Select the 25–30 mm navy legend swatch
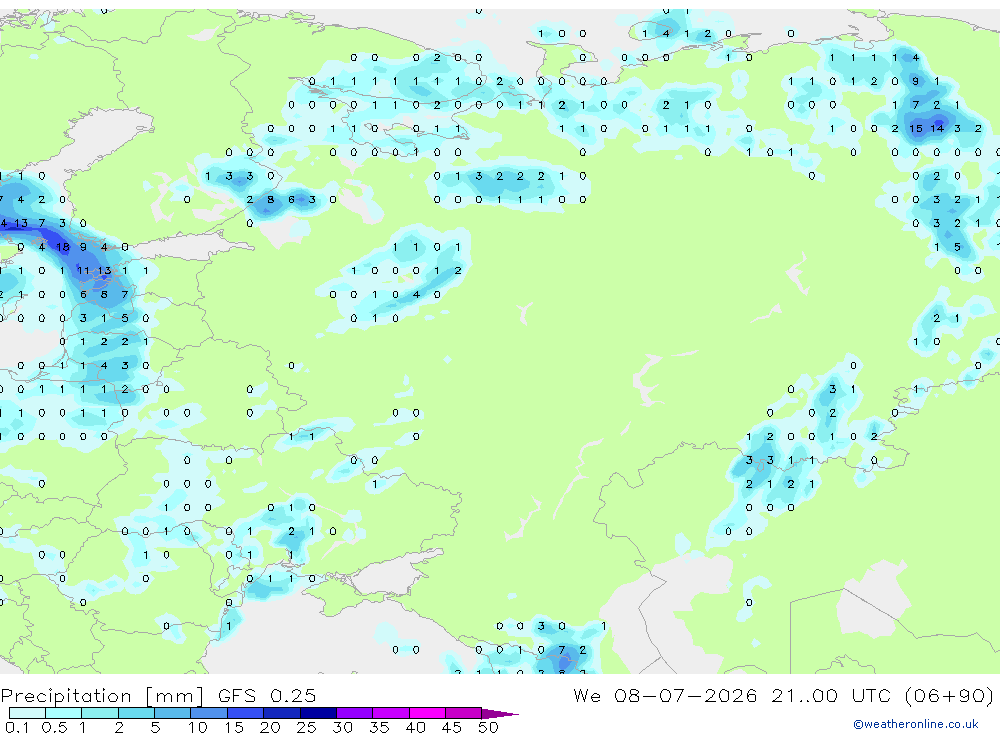This screenshot has height=733, width=1000. pos(318,713)
